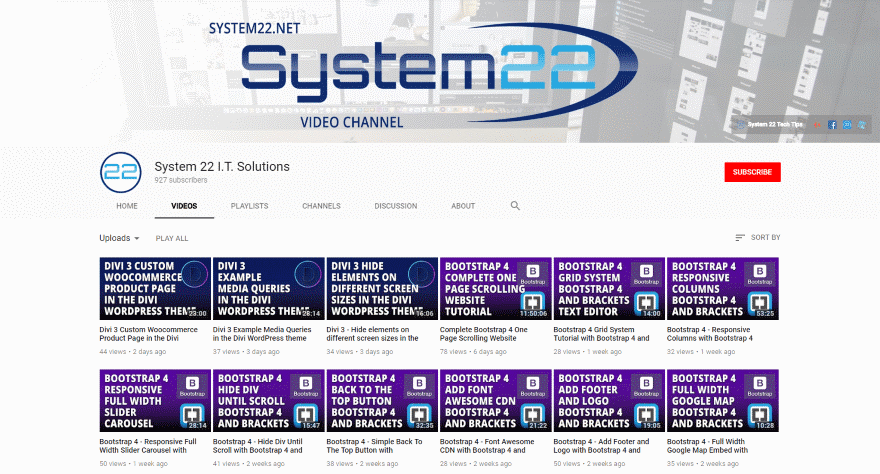Click title 'Bootstrap 4 - Hide Div Until Scroll'

coord(258,446)
